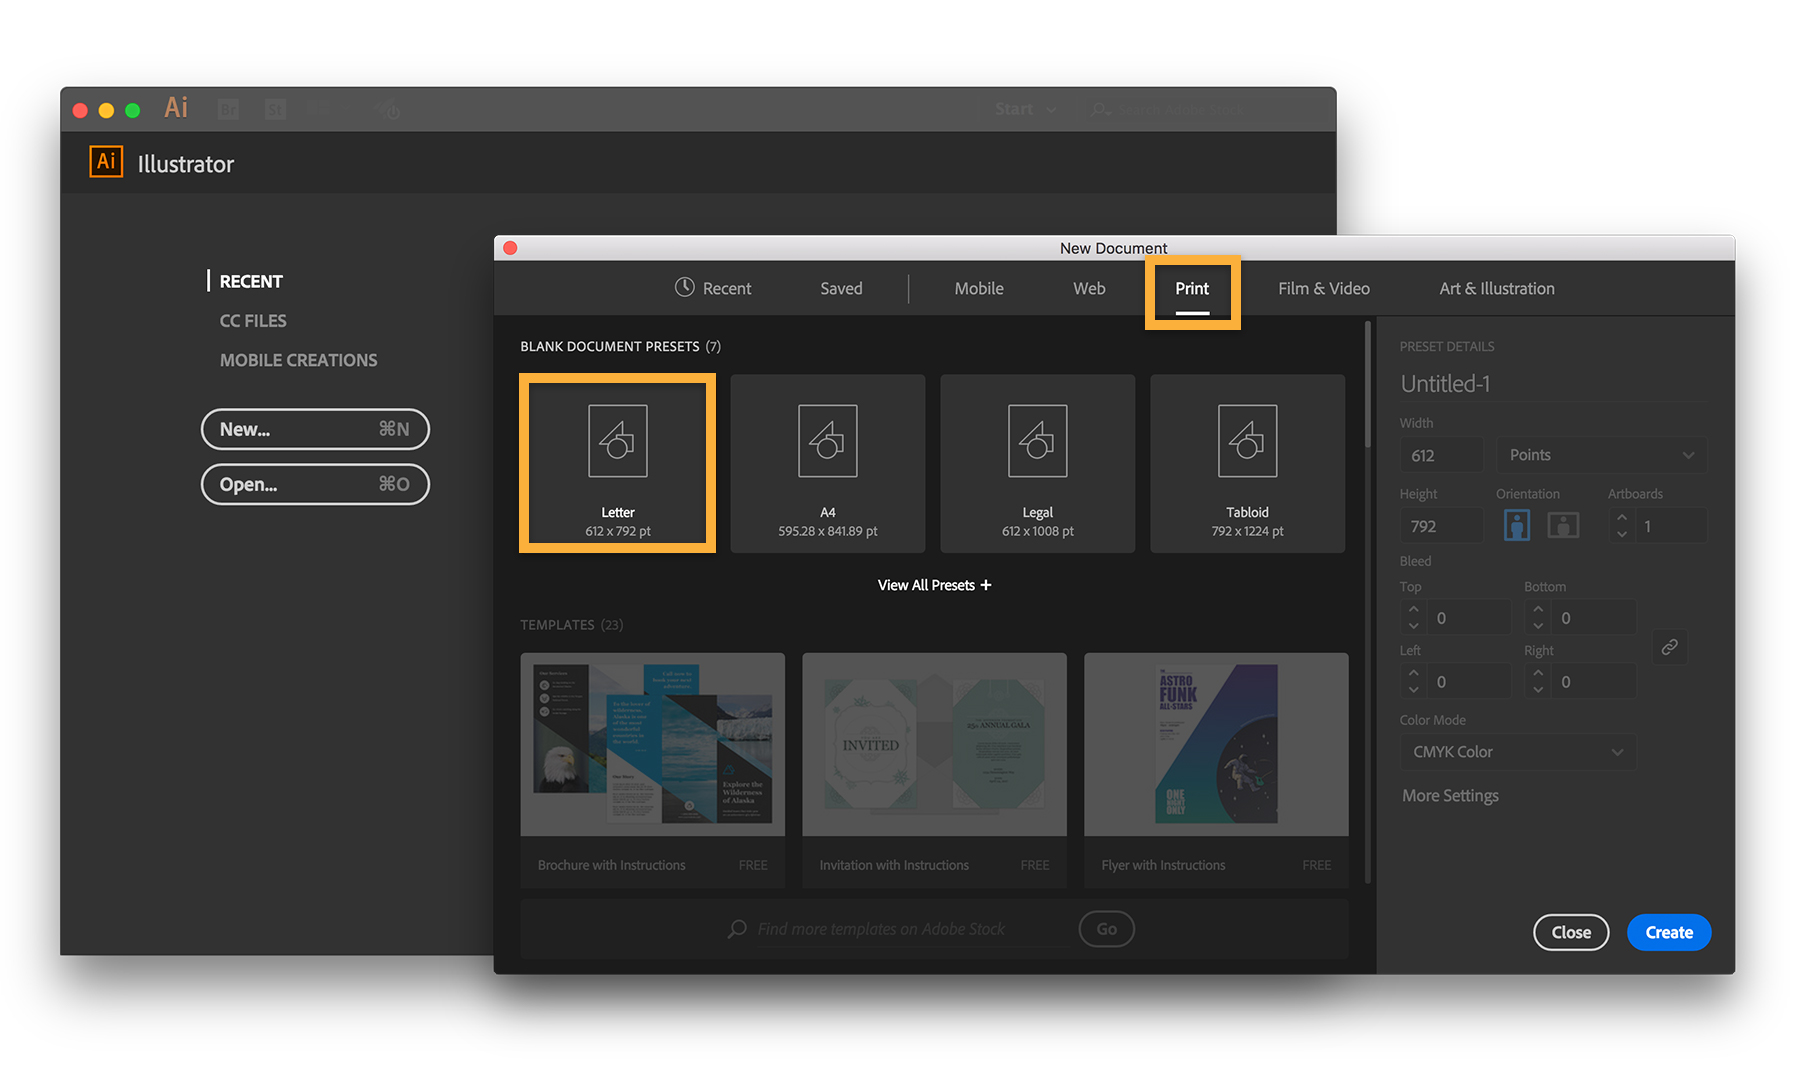The image size is (1800, 1075).
Task: Decrease the Right bleed value
Action: pos(1538,690)
